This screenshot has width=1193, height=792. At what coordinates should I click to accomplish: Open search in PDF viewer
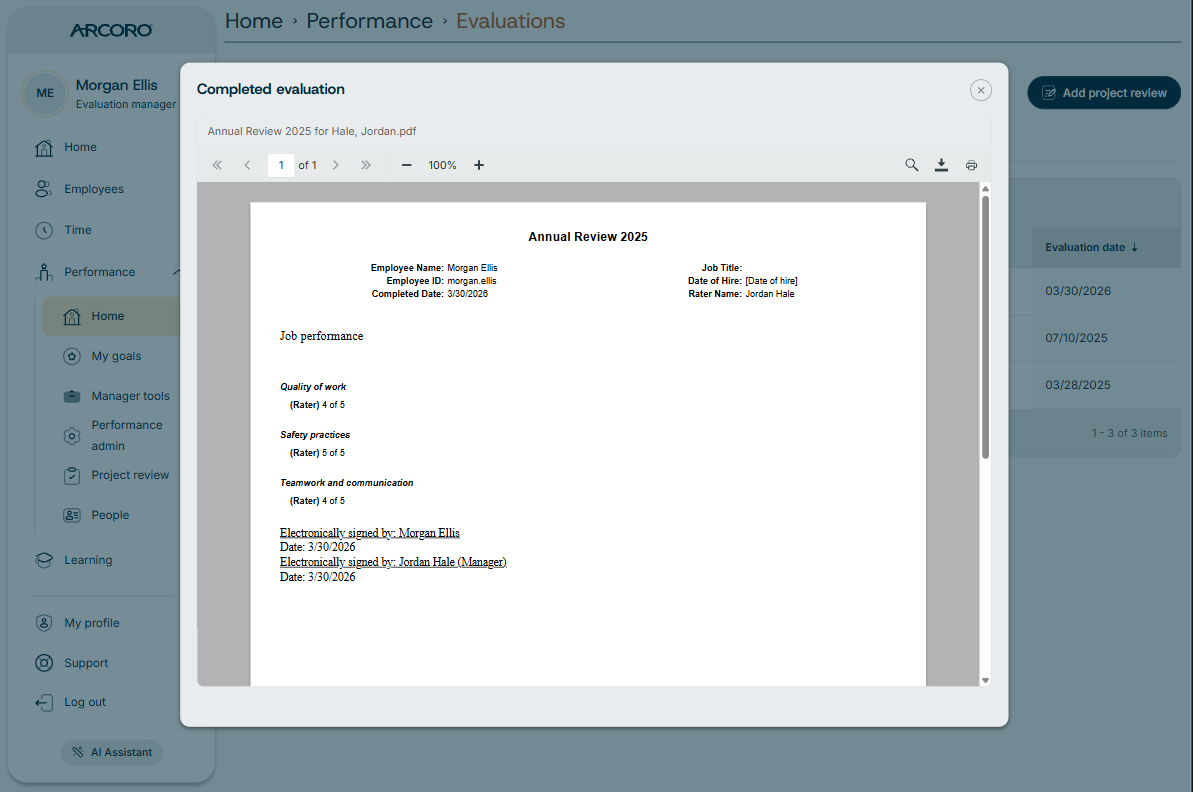(x=911, y=165)
